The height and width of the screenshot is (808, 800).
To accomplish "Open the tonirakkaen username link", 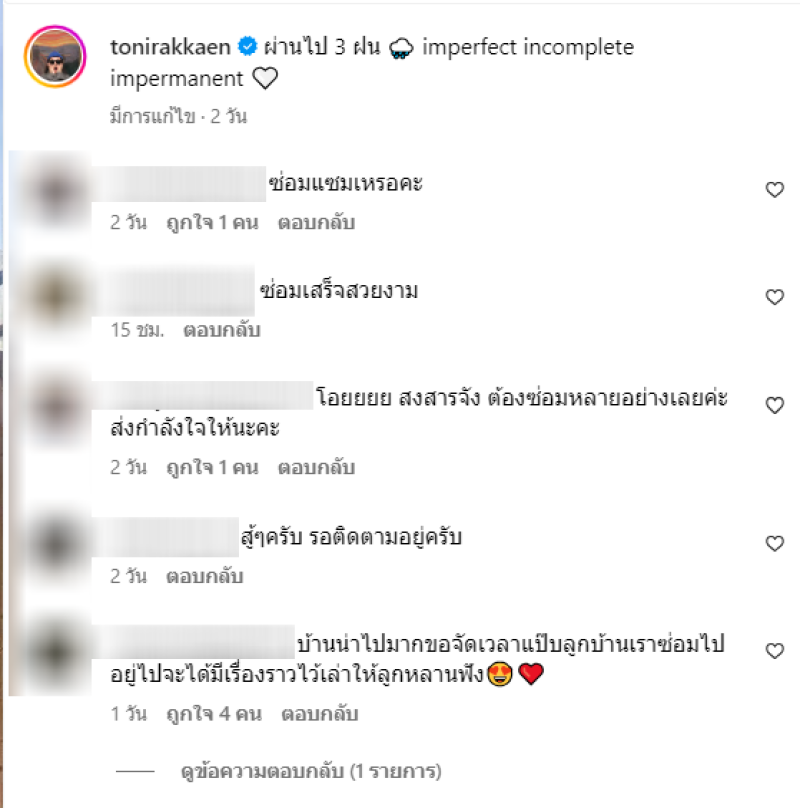I will pyautogui.click(x=170, y=47).
